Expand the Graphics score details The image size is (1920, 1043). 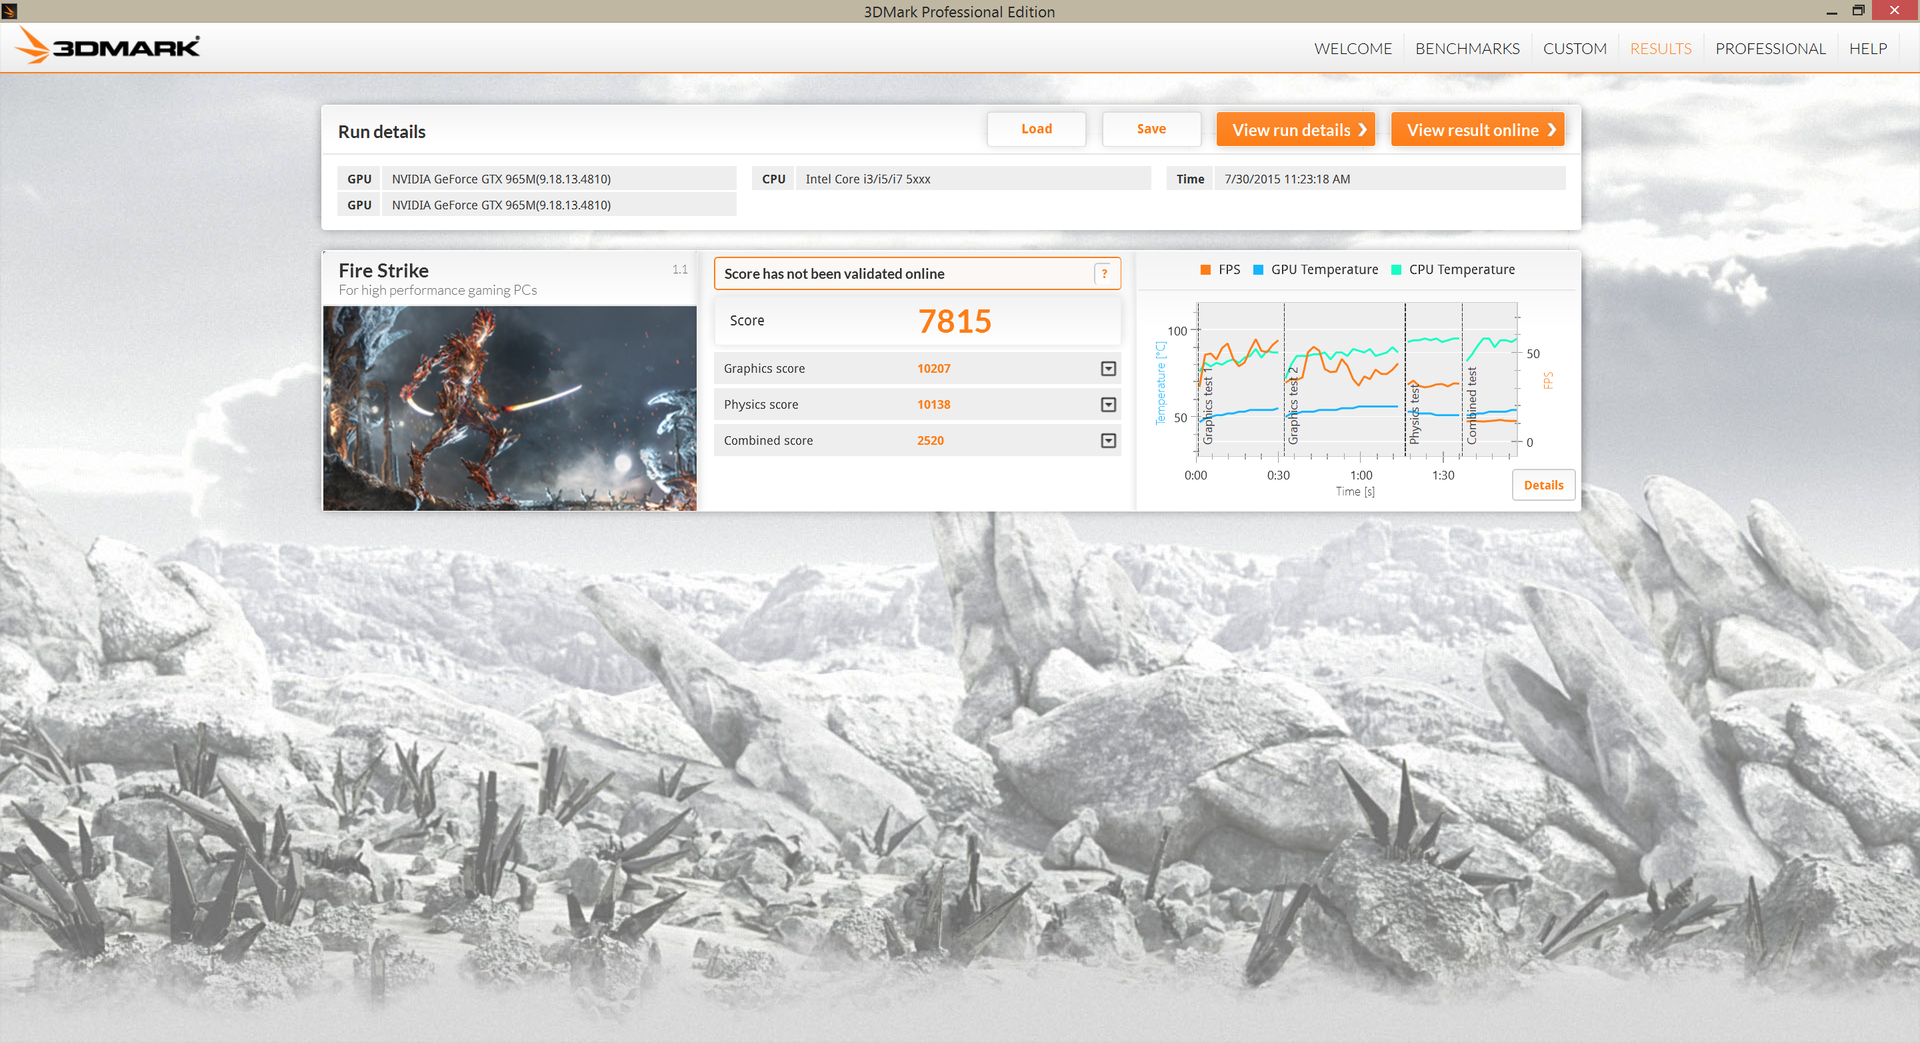pos(1108,369)
